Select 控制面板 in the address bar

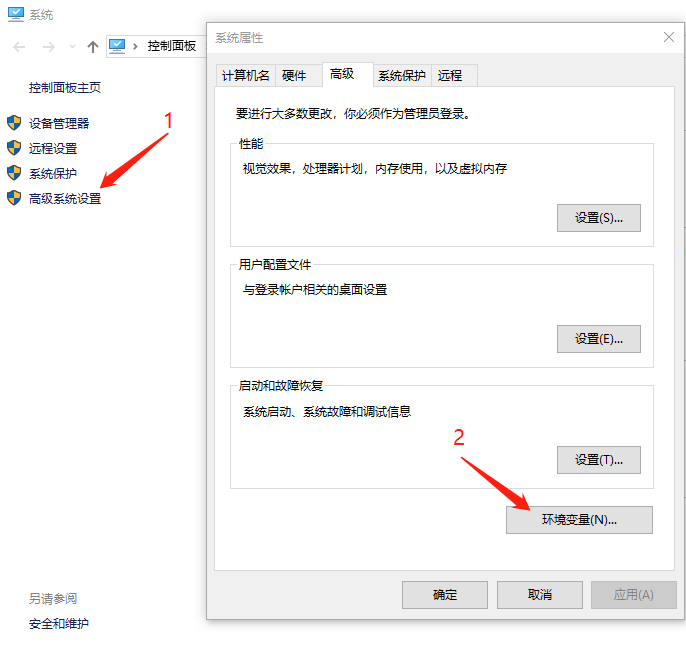tap(172, 46)
